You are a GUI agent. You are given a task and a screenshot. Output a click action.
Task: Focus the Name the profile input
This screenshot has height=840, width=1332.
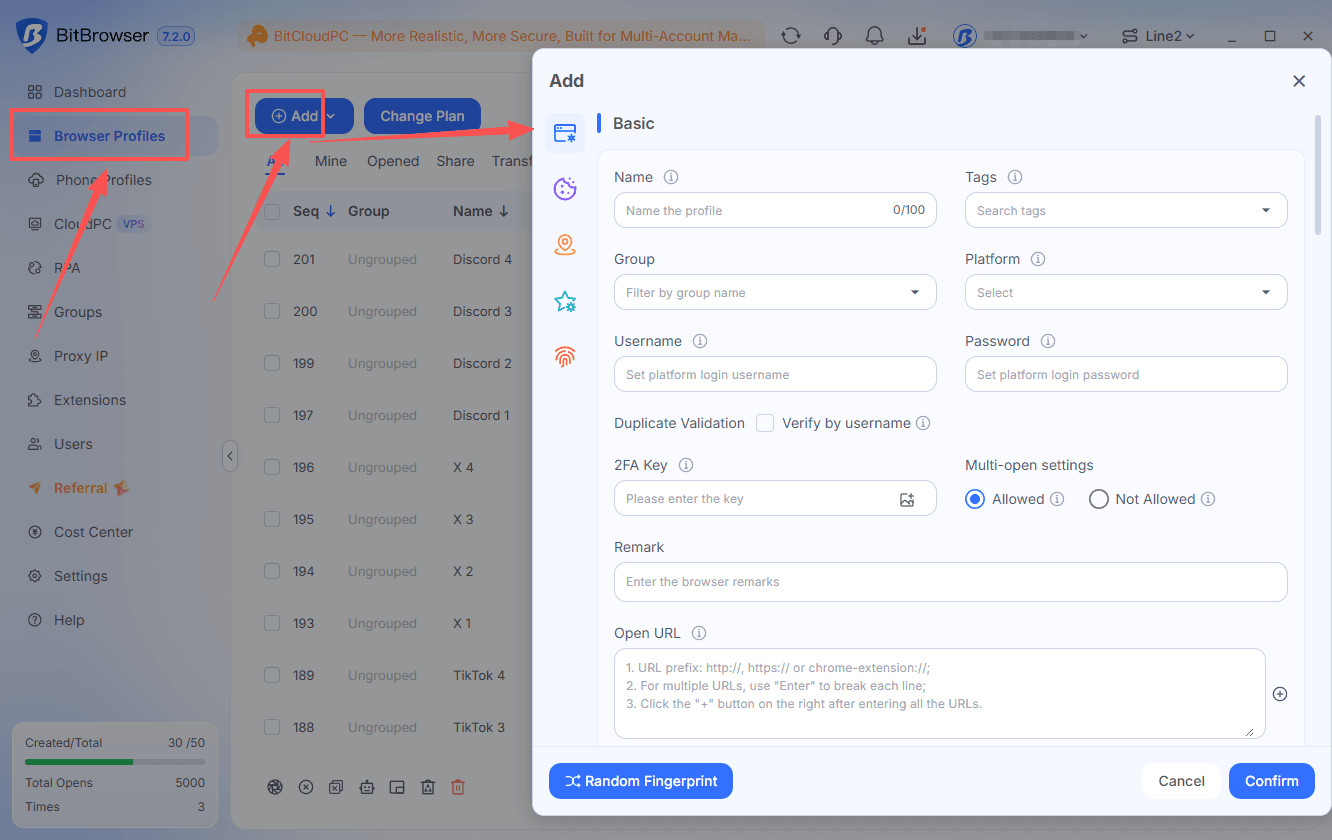(775, 211)
